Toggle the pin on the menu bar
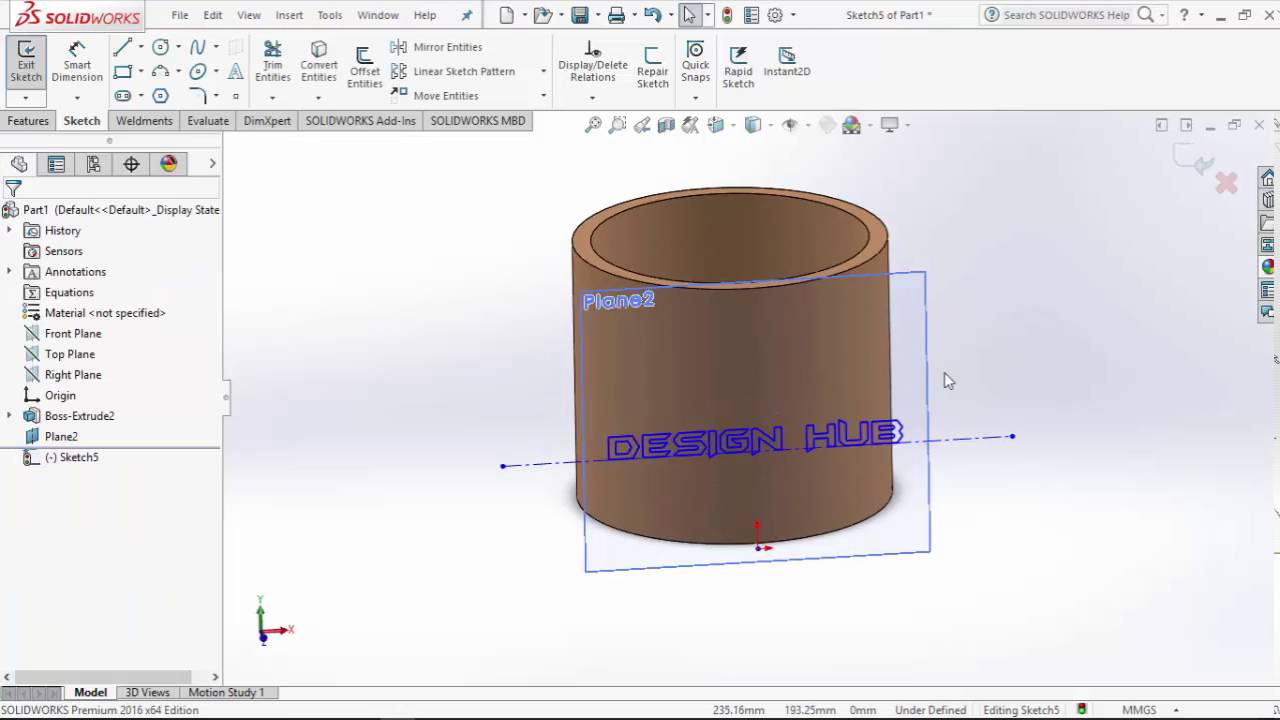Image resolution: width=1280 pixels, height=720 pixels. (467, 15)
